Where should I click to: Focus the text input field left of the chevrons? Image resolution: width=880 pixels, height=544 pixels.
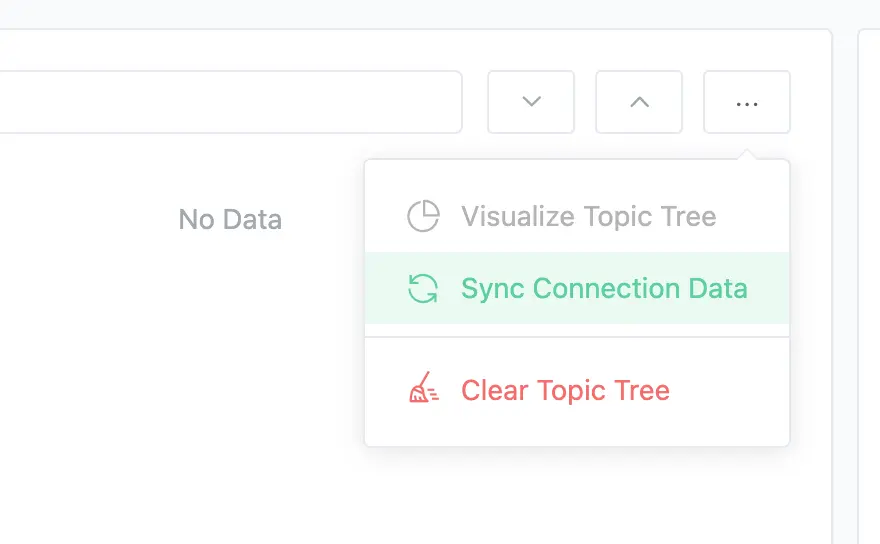point(230,102)
